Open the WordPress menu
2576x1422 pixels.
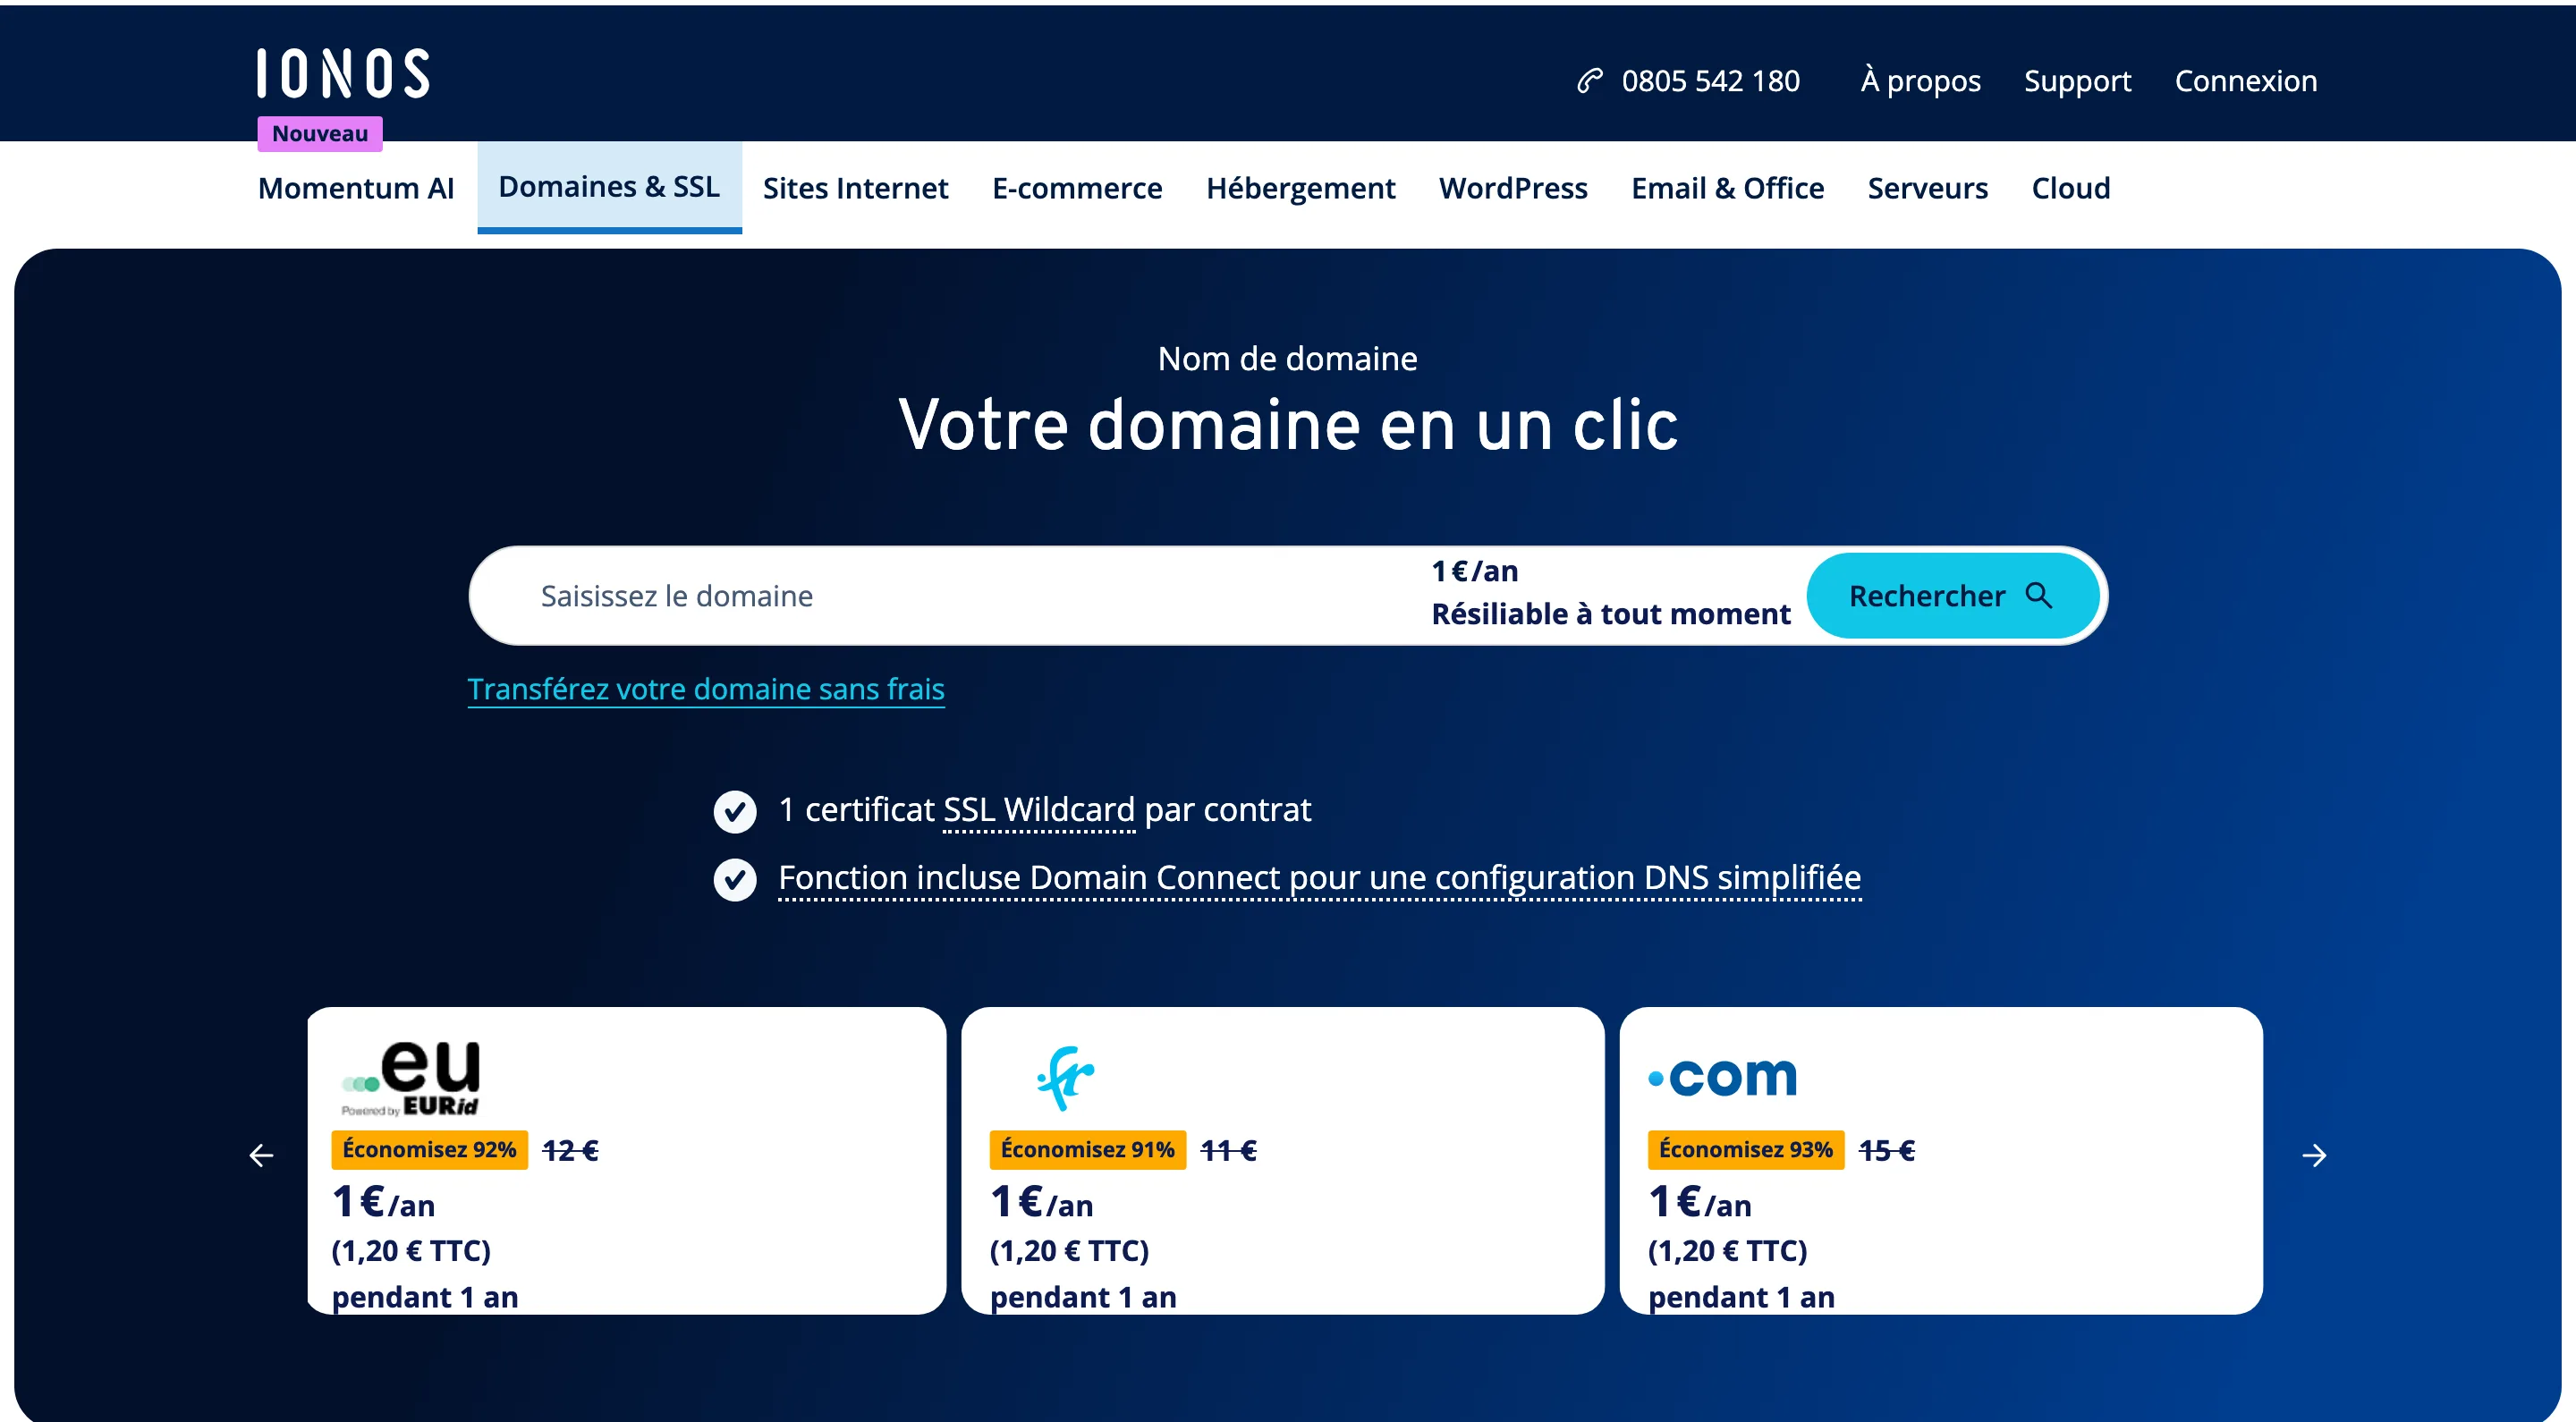tap(1513, 188)
